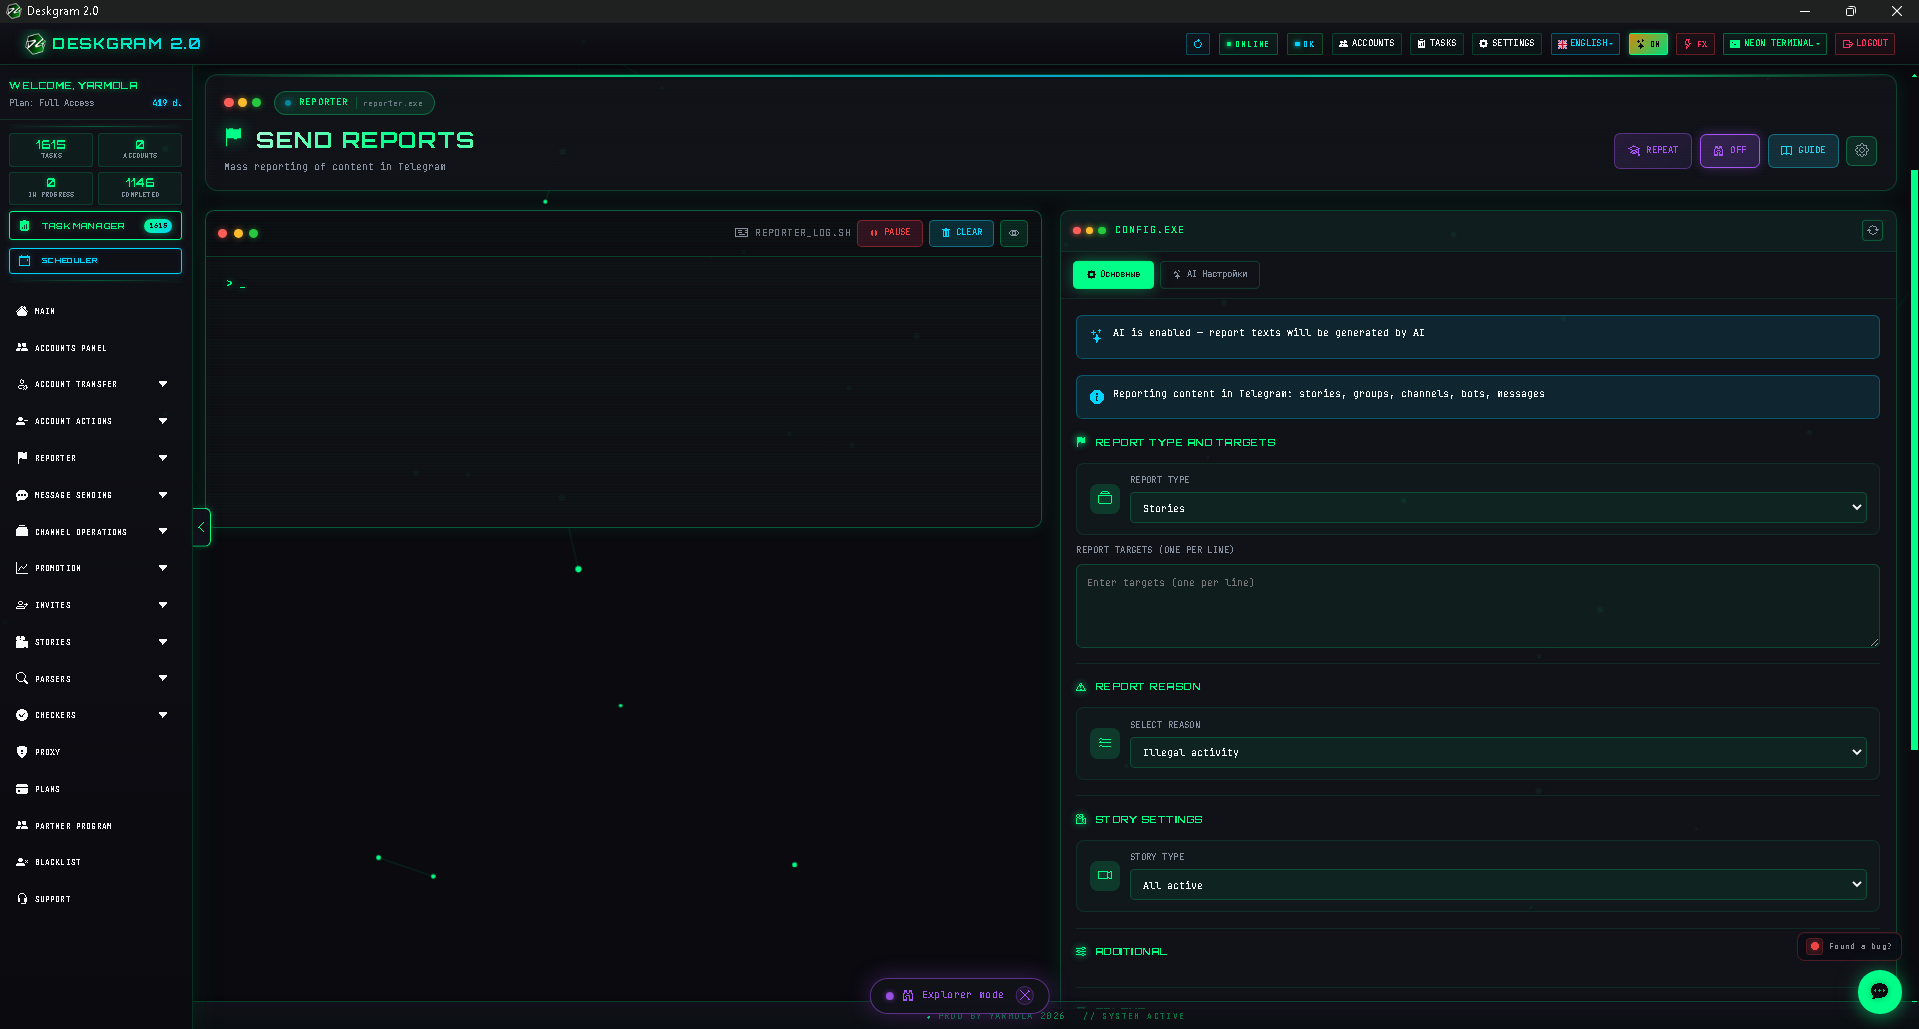The width and height of the screenshot is (1919, 1029).
Task: Toggle the OFF button in Send Reports header
Action: 1730,150
